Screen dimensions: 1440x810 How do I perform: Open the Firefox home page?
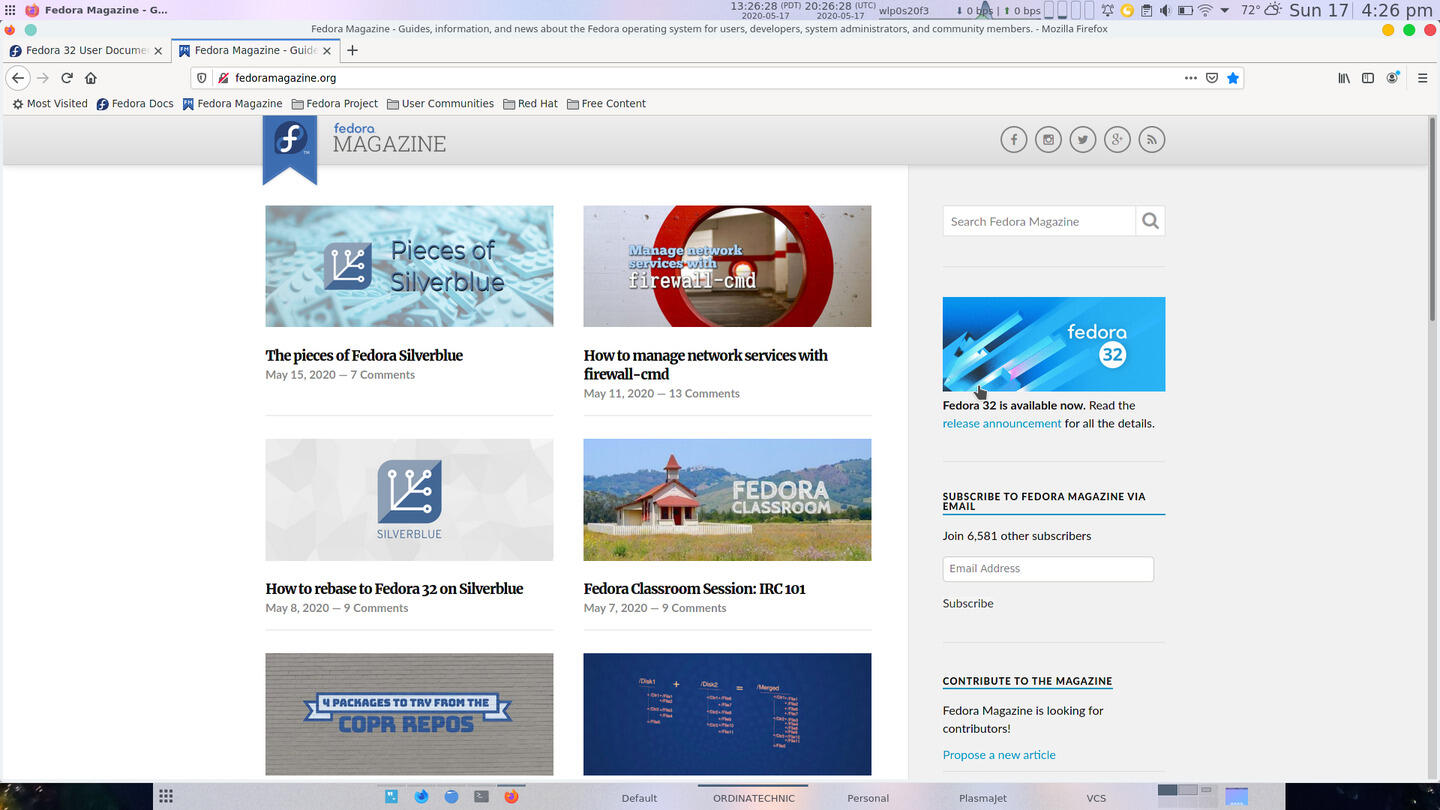click(91, 78)
